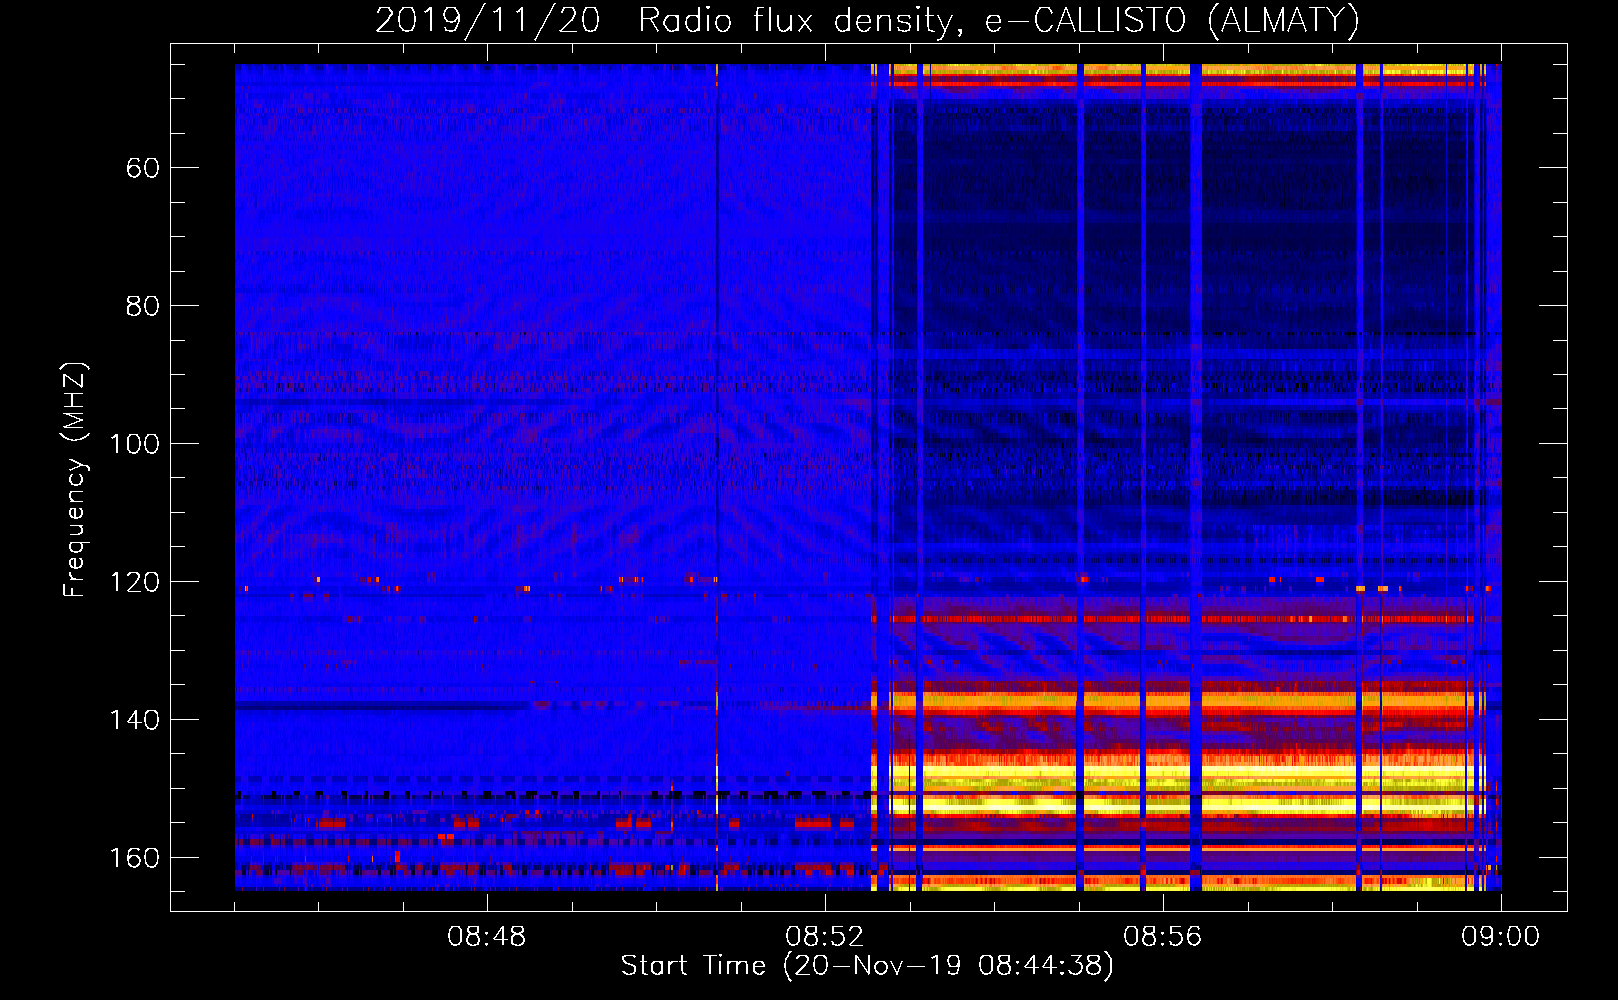
Task: Click the 09:00 time tick label
Action: pyautogui.click(x=1501, y=937)
